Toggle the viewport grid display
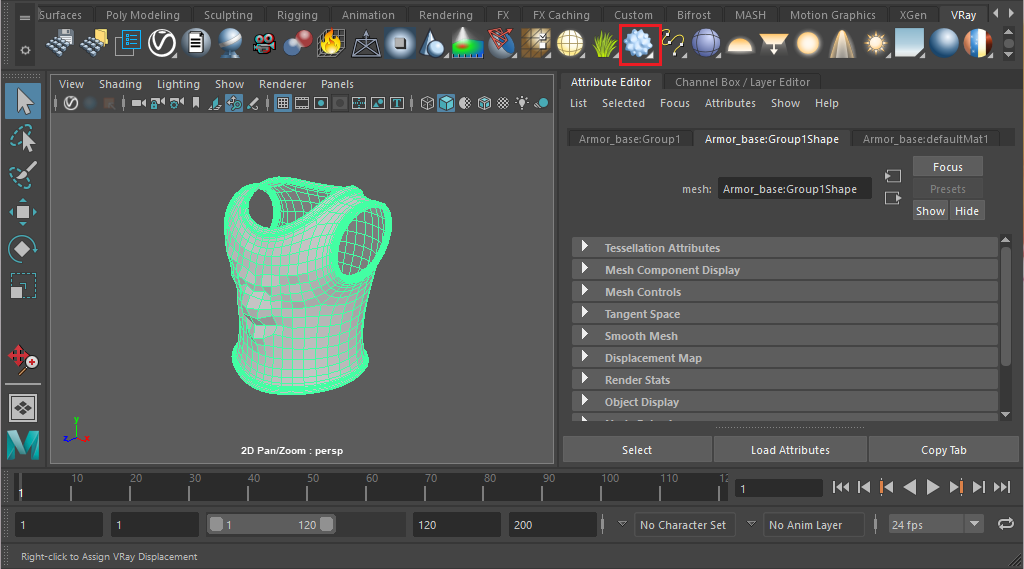Viewport: 1024px width, 569px height. (x=283, y=103)
